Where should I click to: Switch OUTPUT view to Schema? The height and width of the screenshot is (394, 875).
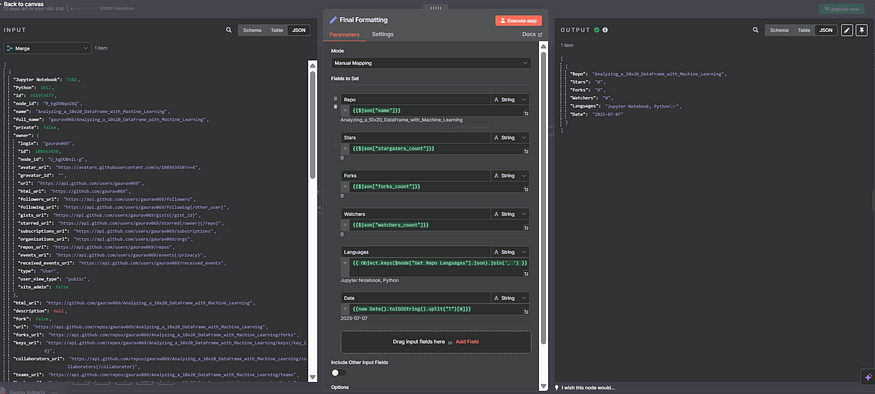779,30
